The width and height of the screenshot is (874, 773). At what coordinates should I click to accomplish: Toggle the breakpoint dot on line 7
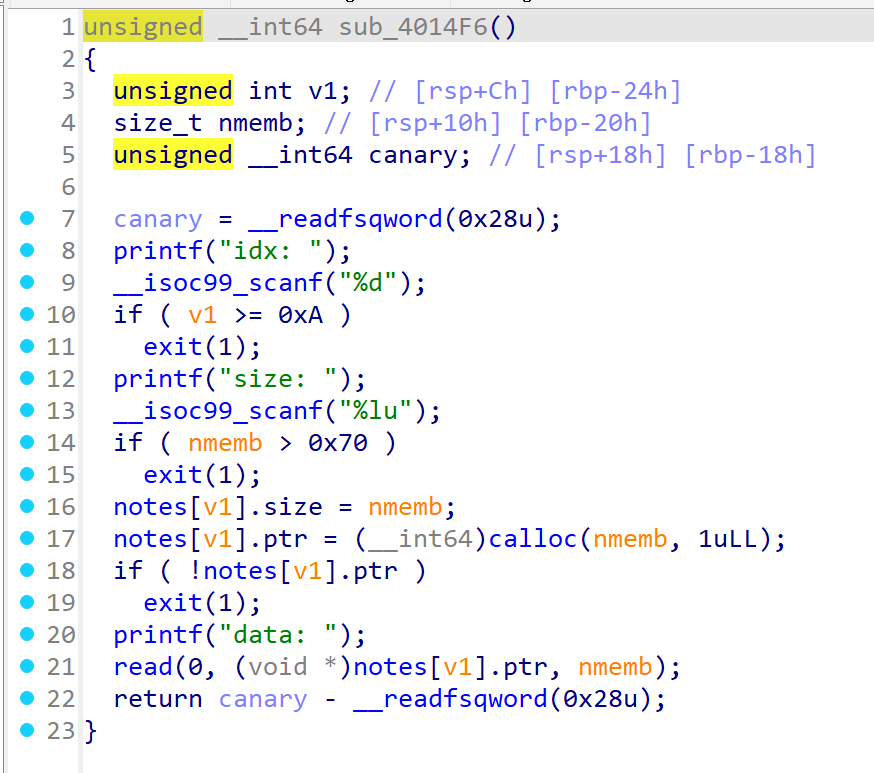point(26,219)
